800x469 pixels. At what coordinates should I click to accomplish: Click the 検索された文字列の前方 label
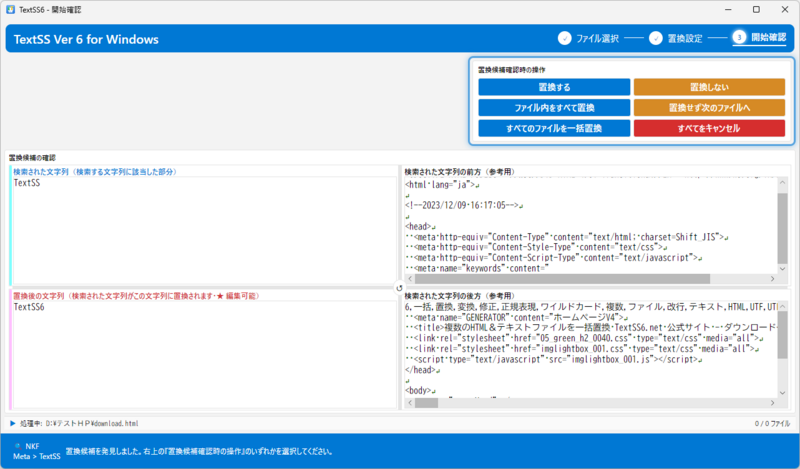click(x=459, y=171)
